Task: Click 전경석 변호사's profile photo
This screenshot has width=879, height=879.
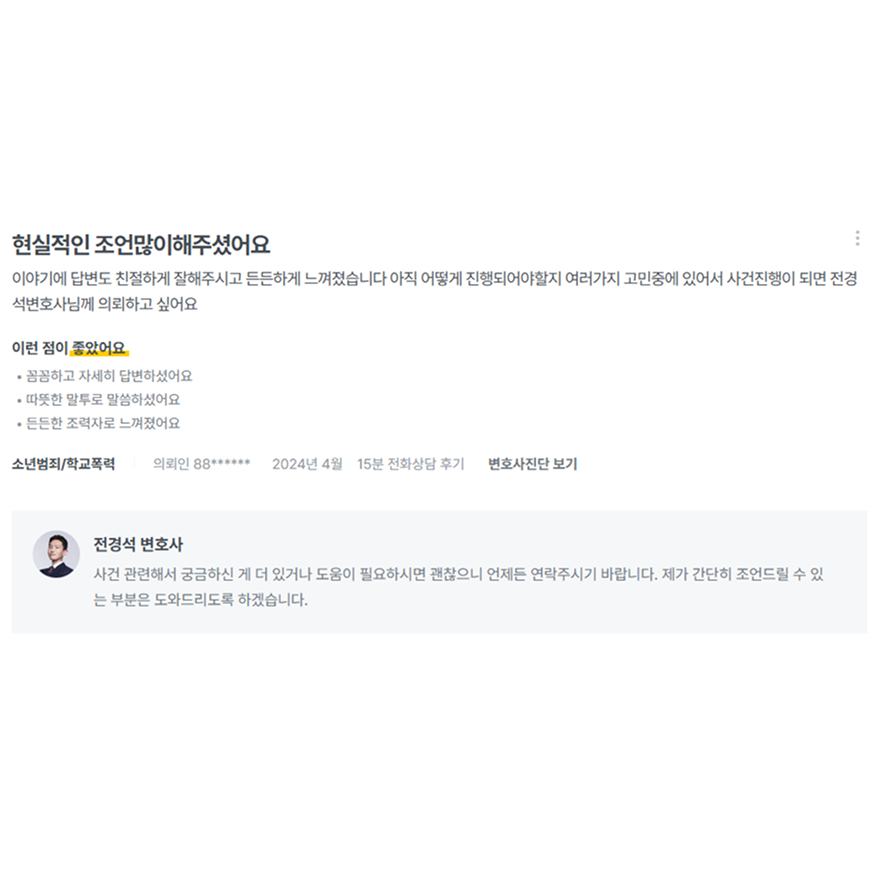Action: (56, 554)
